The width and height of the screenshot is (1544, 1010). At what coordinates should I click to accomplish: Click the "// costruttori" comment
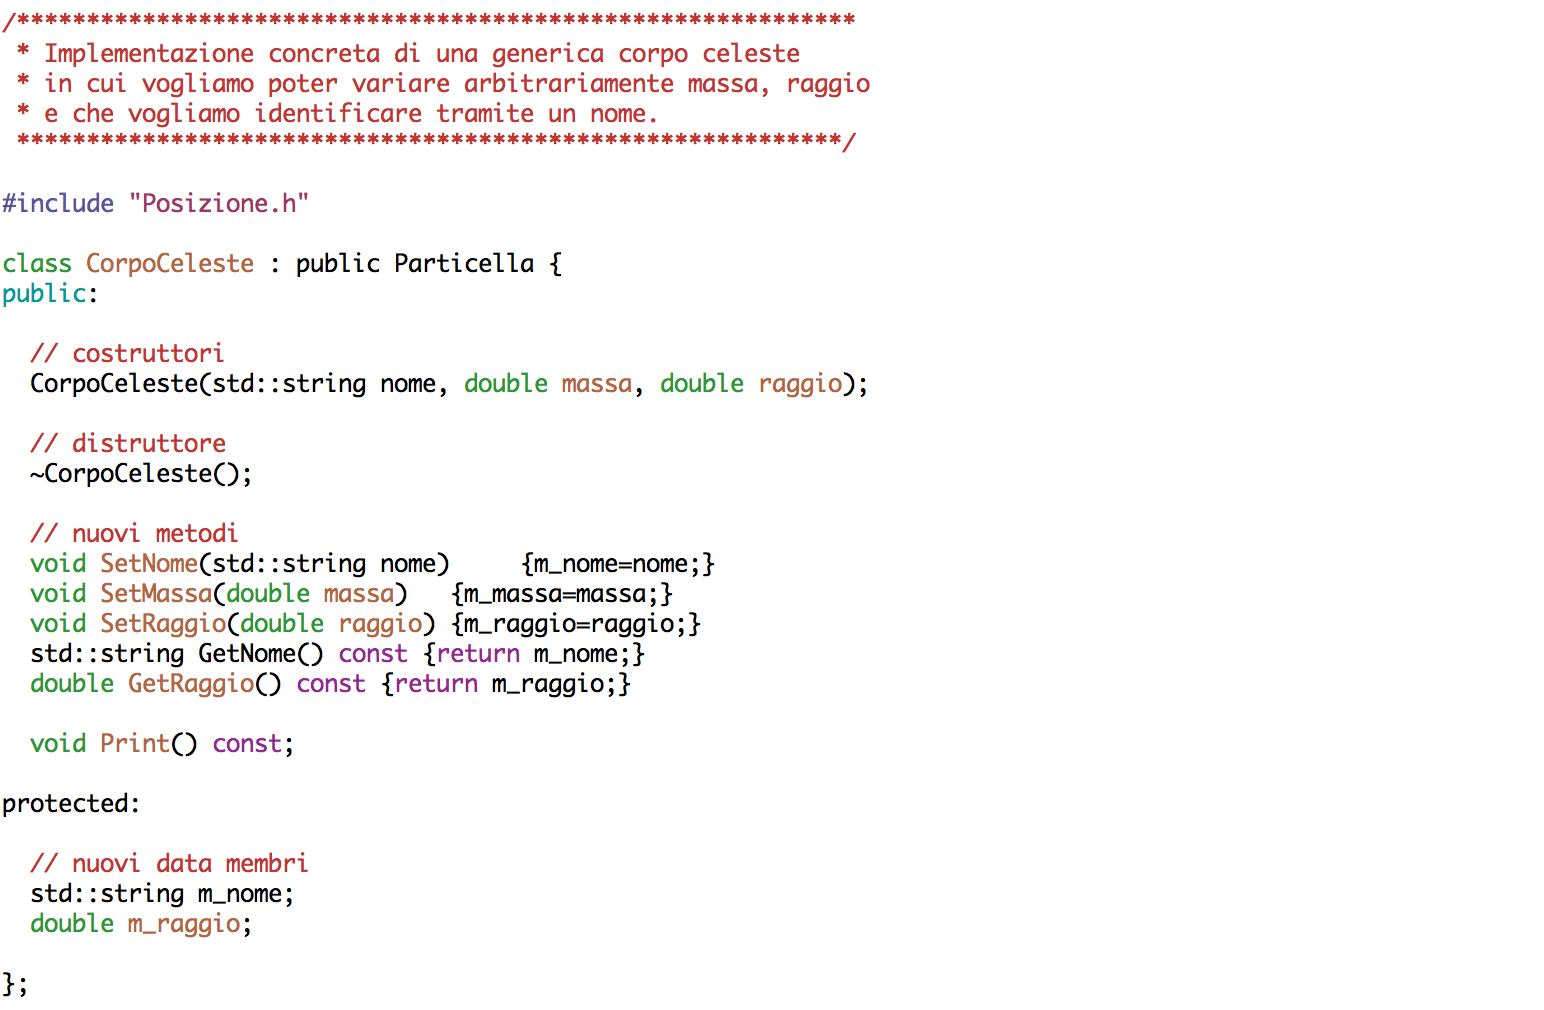point(127,353)
